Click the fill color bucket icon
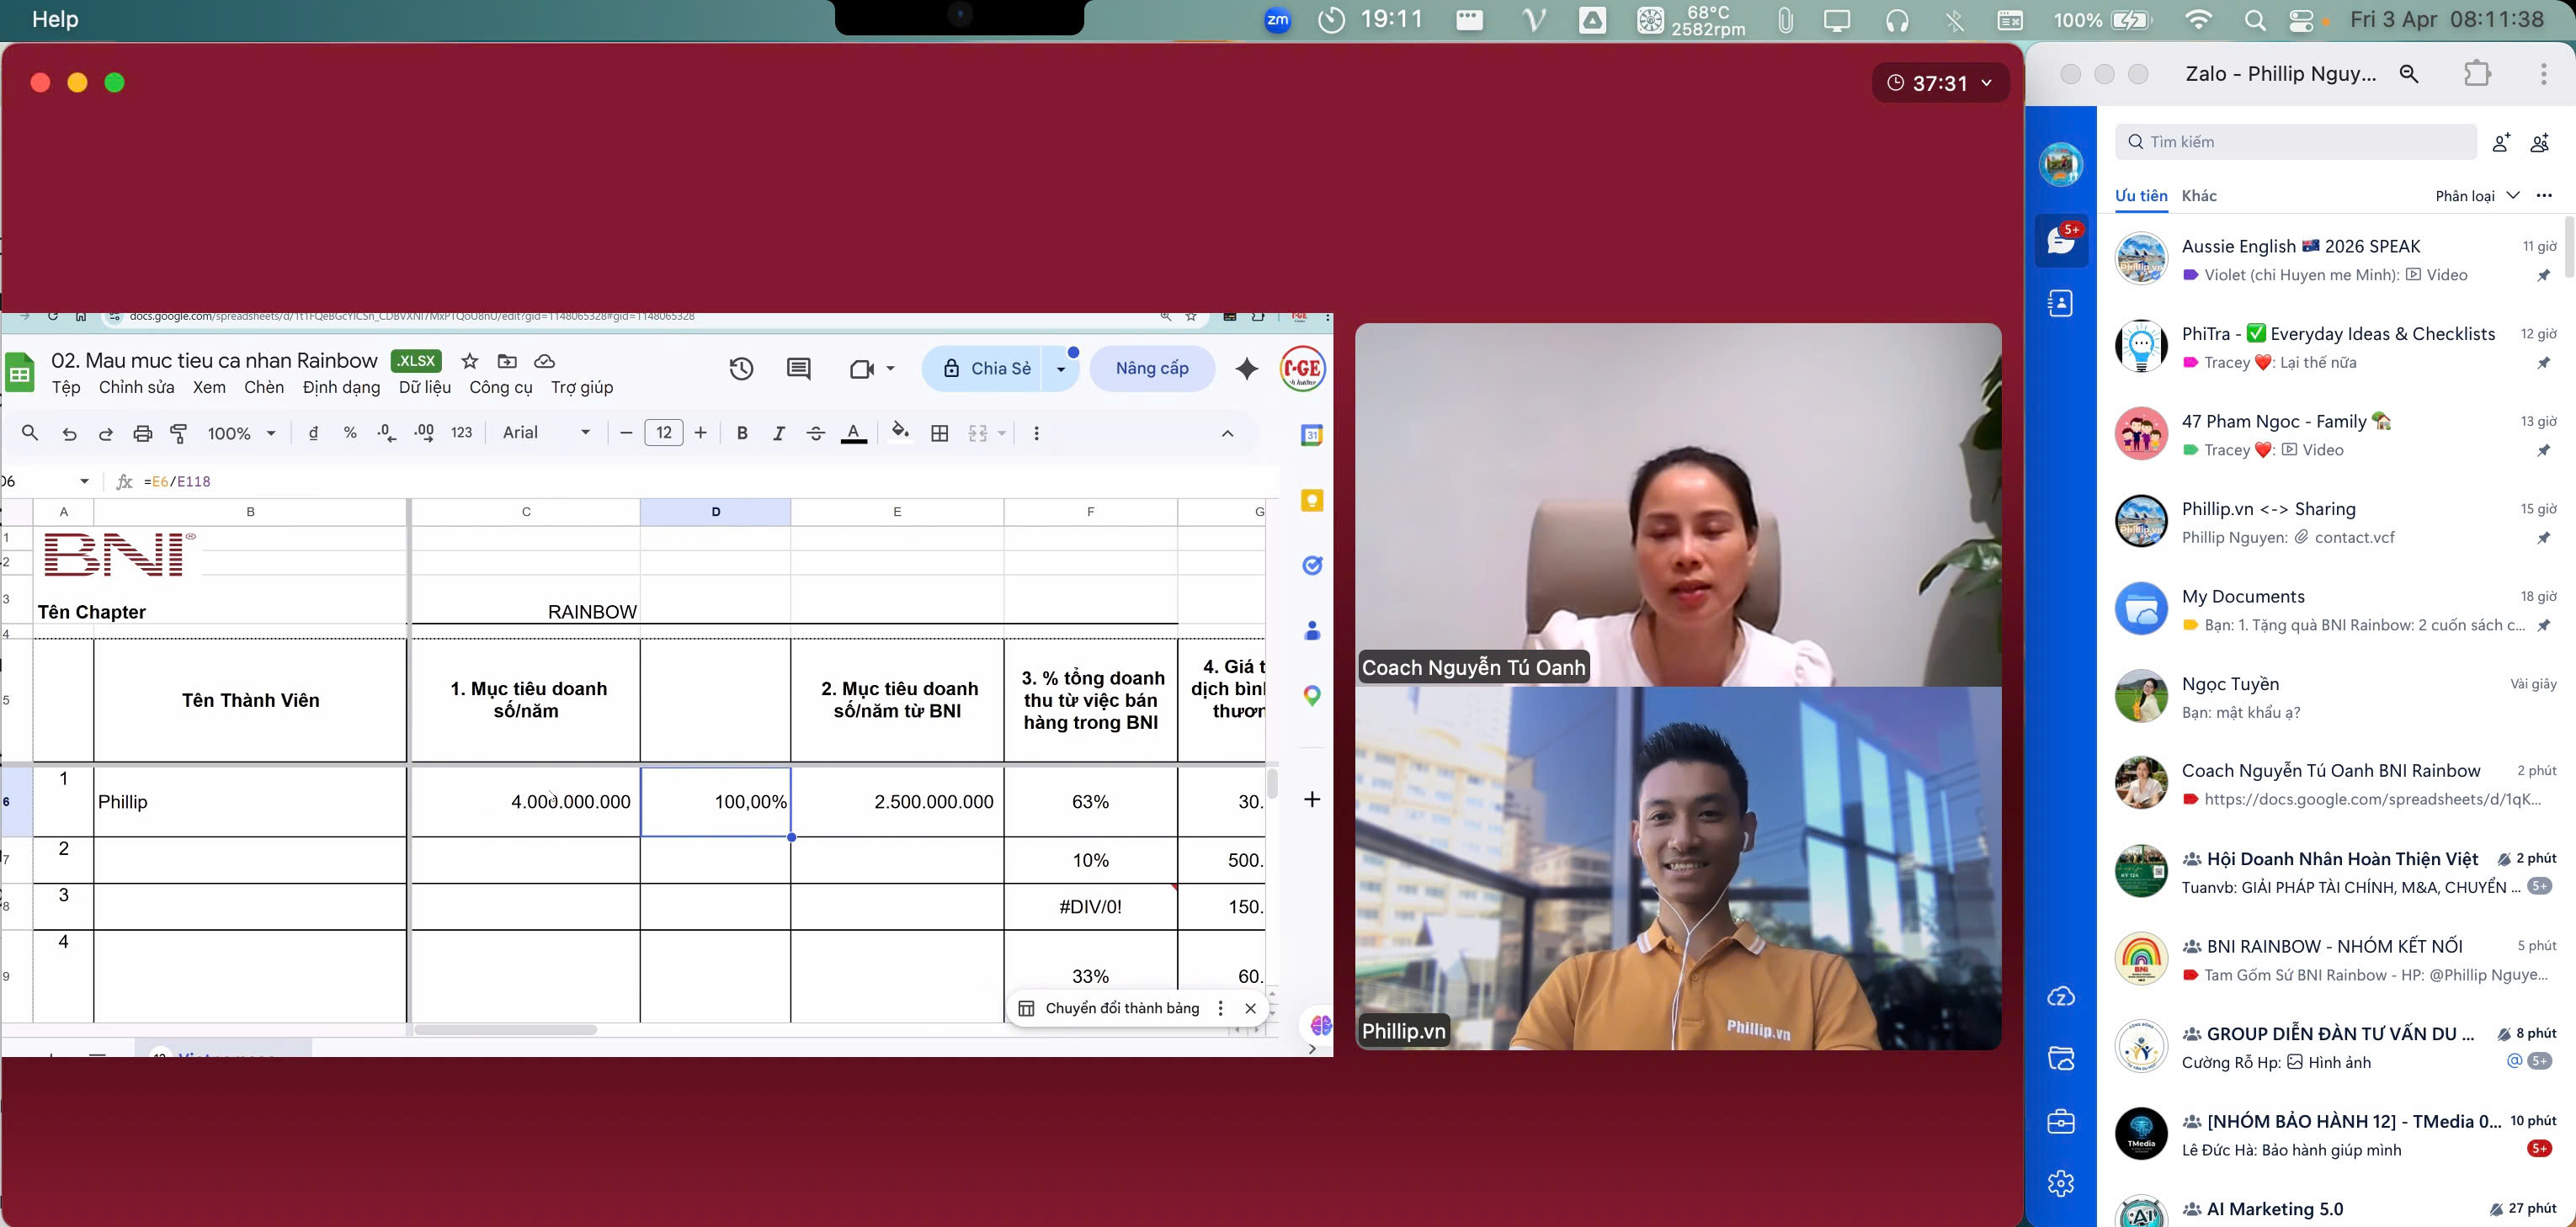 pos(900,432)
